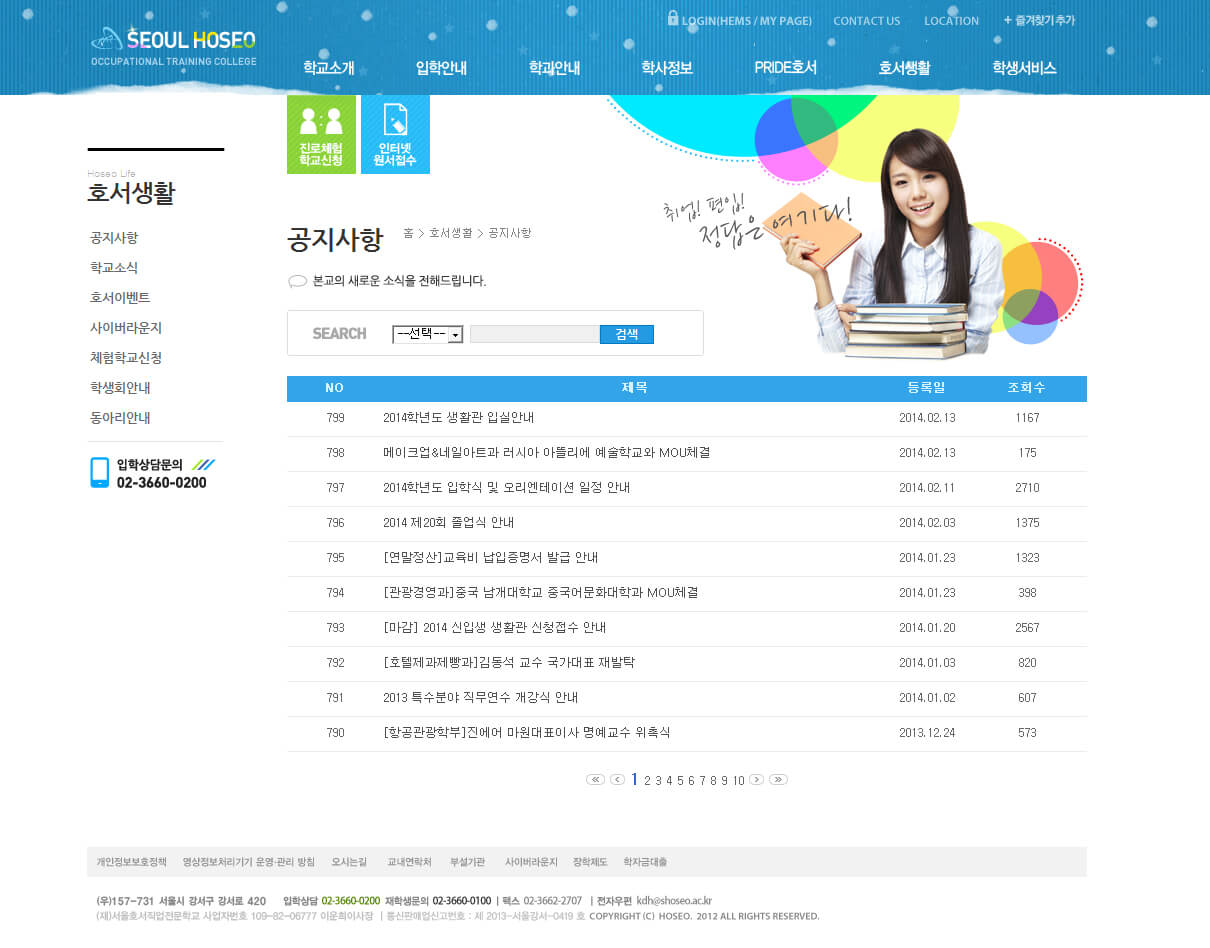1210x948 pixels.
Task: Go to the first page arrow
Action: pyautogui.click(x=595, y=780)
